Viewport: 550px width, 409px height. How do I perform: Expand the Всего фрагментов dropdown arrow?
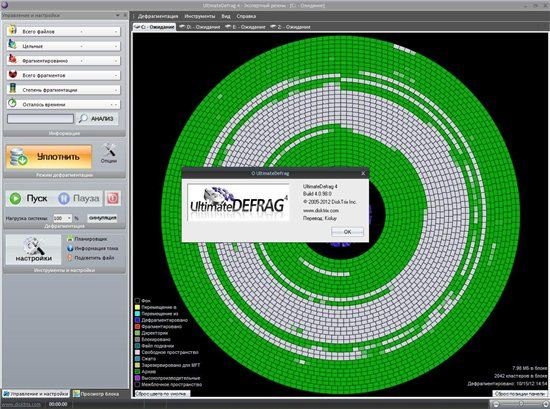(116, 75)
